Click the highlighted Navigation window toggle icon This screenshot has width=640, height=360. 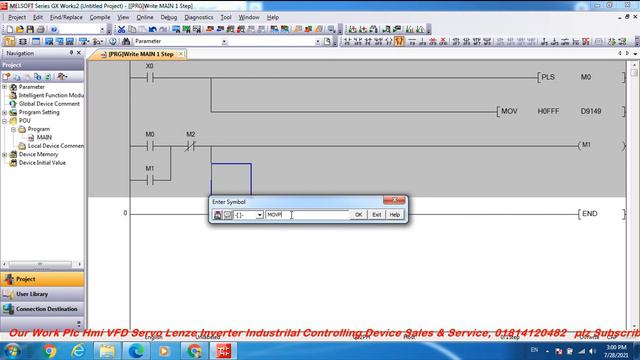click(x=9, y=42)
